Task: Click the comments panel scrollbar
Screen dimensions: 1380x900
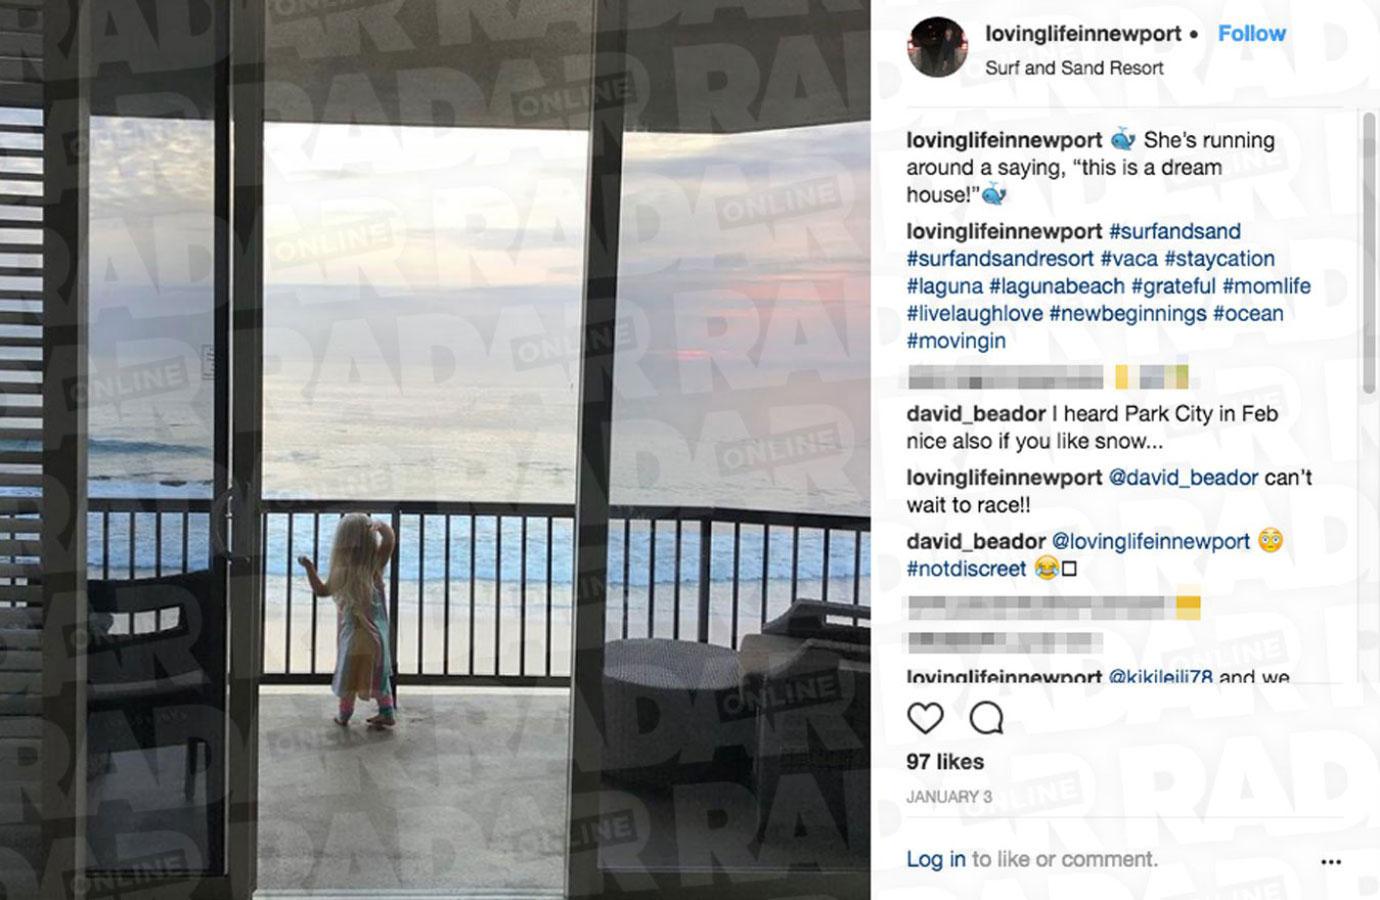Action: 1369,253
